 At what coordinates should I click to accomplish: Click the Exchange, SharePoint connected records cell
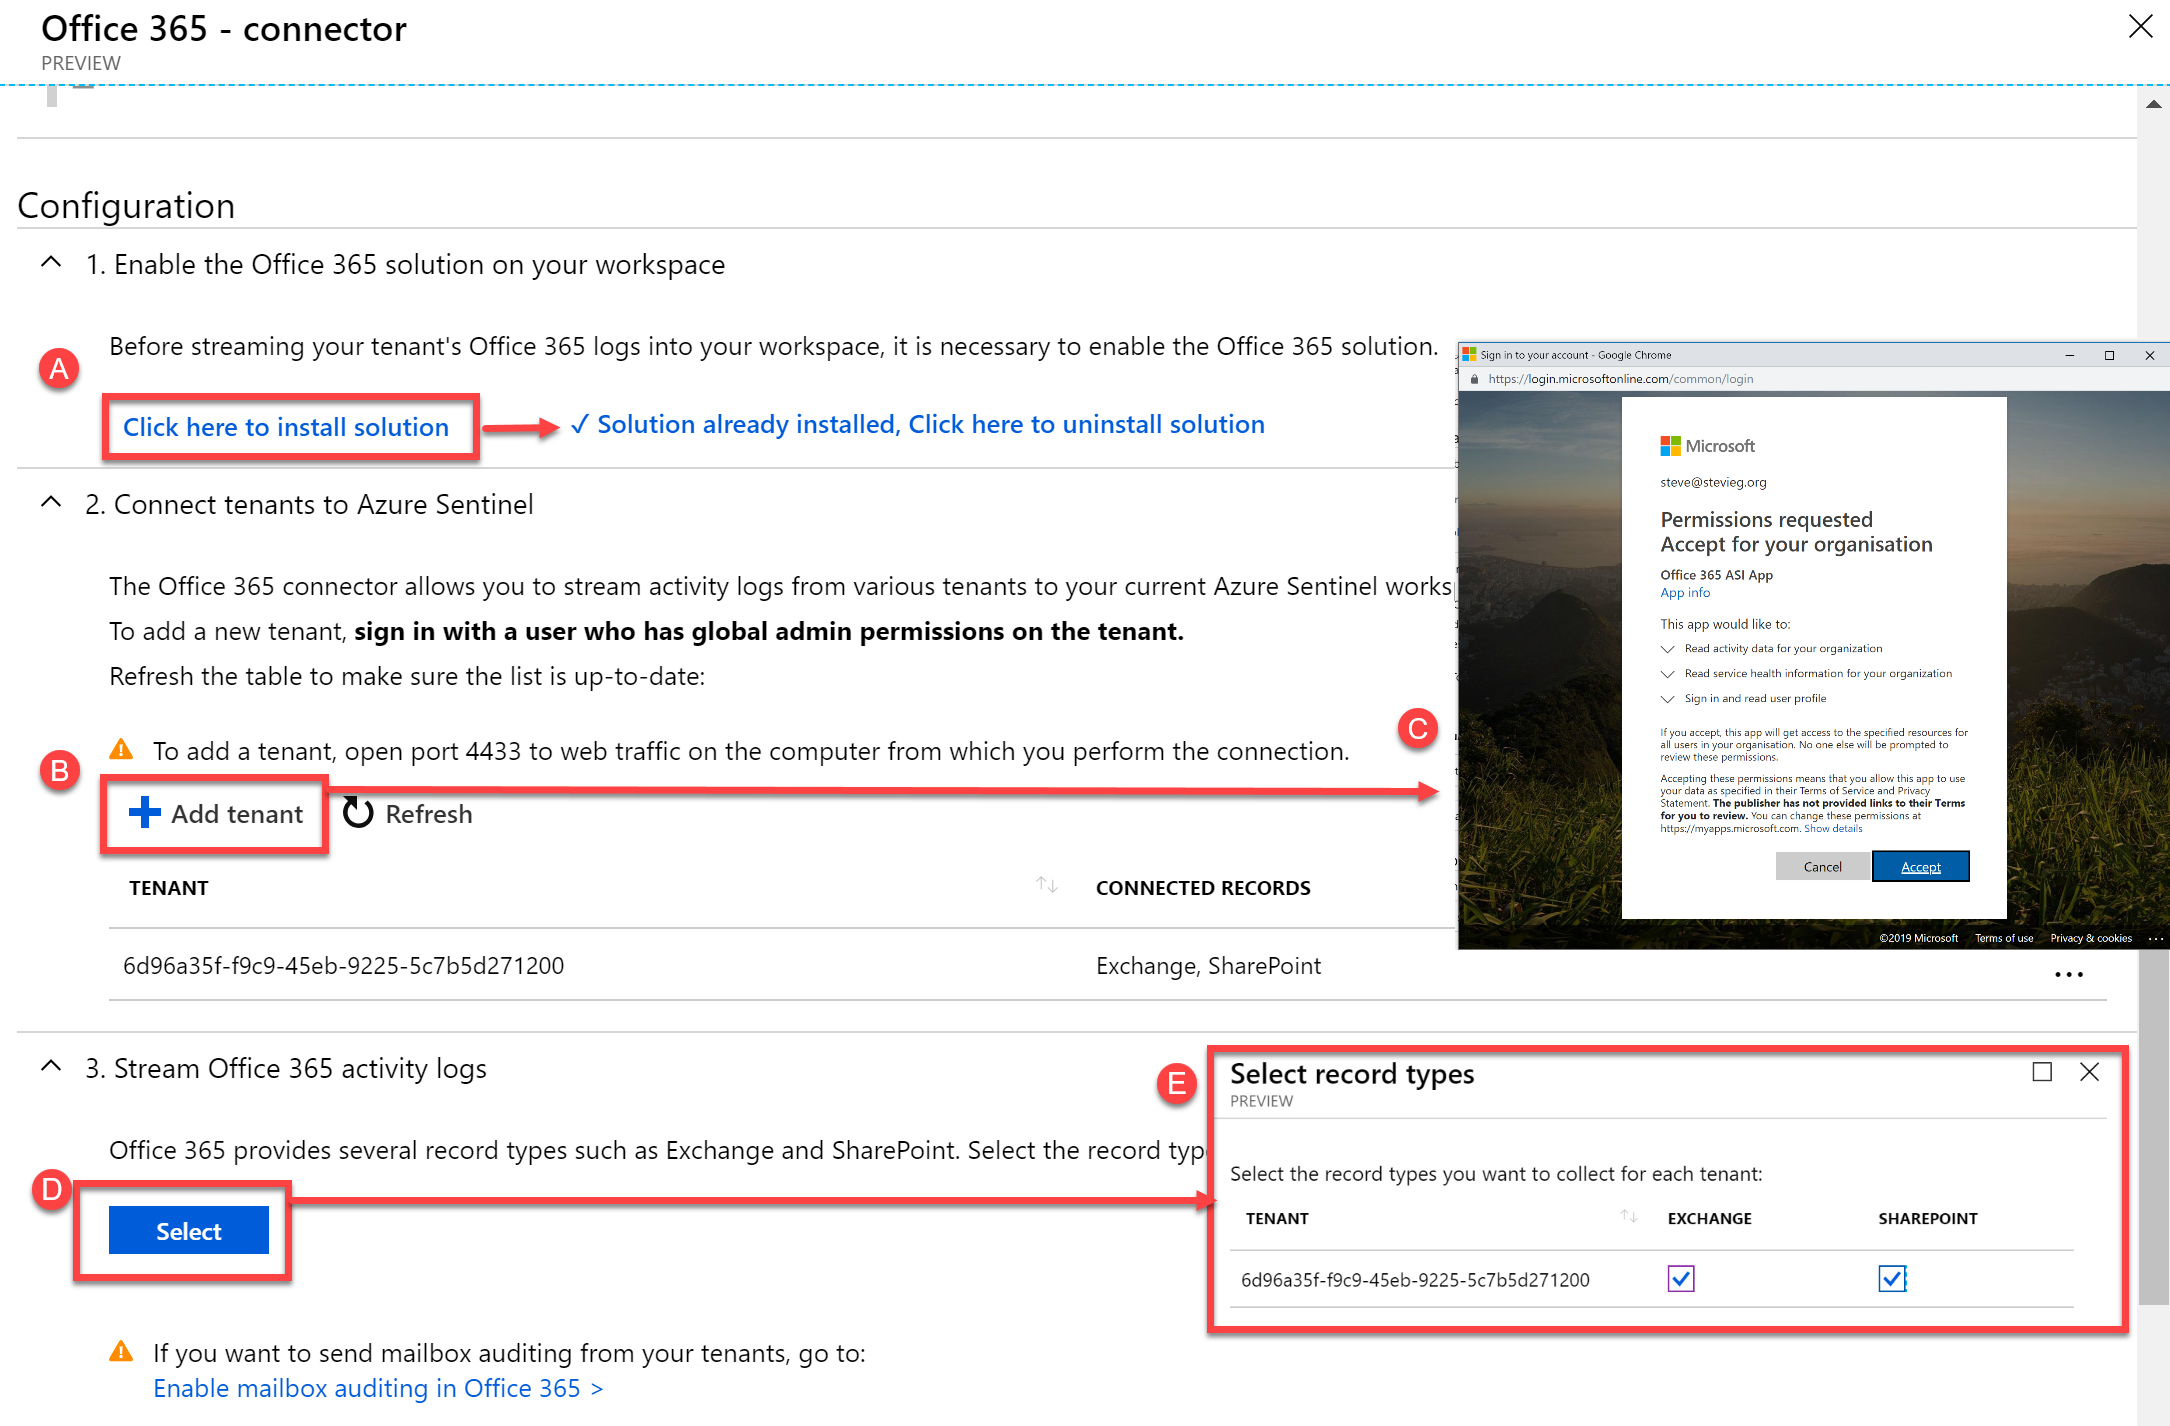pyautogui.click(x=1208, y=965)
